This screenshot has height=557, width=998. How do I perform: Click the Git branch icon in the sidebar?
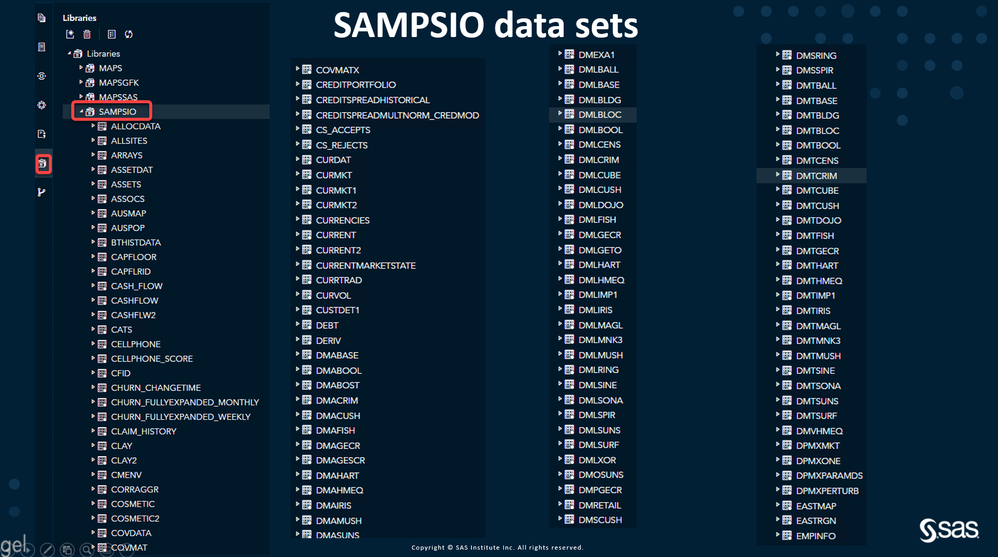(42, 192)
